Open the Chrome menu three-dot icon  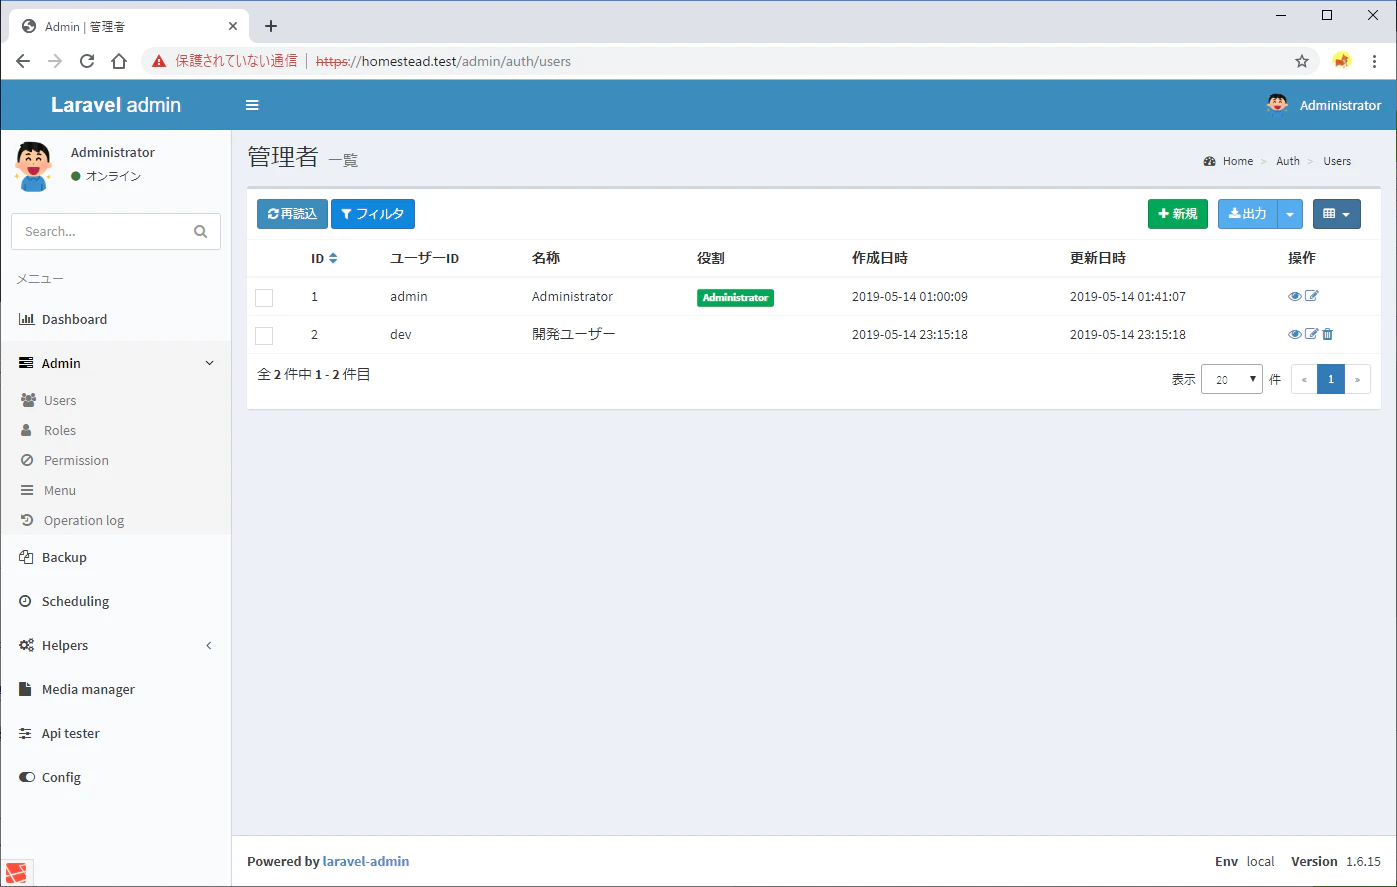(1376, 61)
